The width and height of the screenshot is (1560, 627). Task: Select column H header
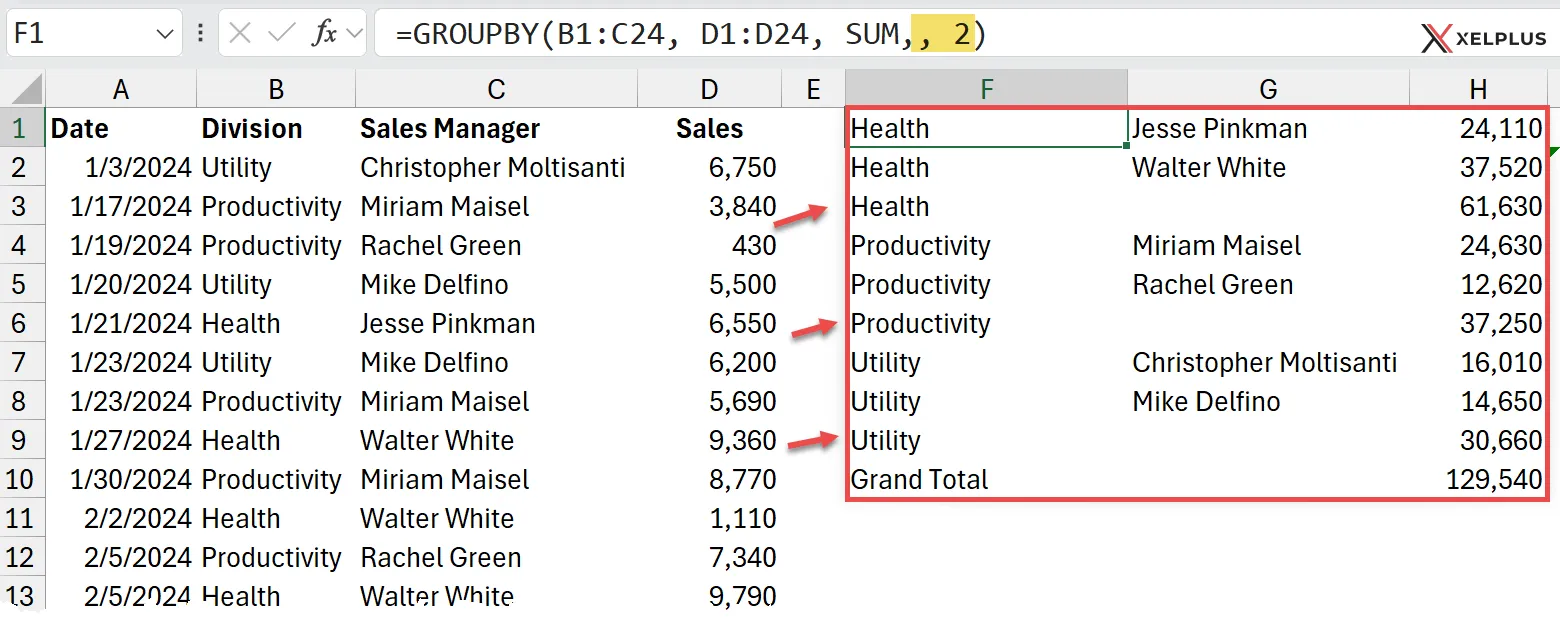(x=1478, y=90)
